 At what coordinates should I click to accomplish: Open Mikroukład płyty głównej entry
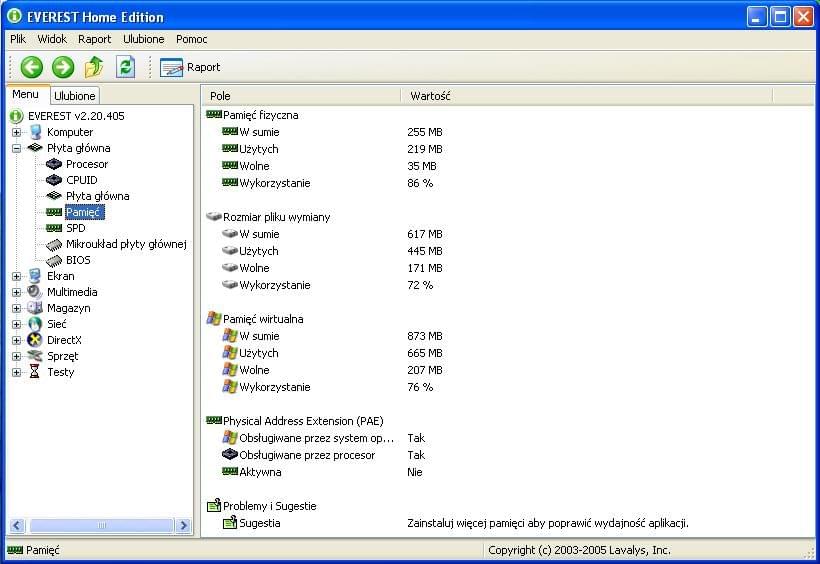tap(126, 244)
